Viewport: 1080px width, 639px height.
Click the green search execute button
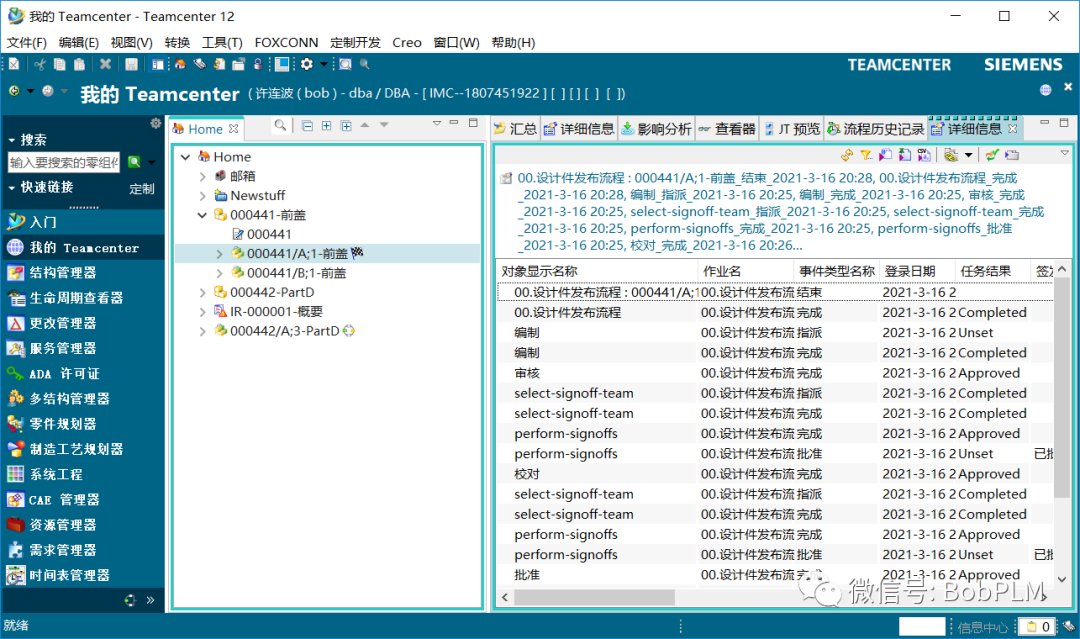pos(134,162)
